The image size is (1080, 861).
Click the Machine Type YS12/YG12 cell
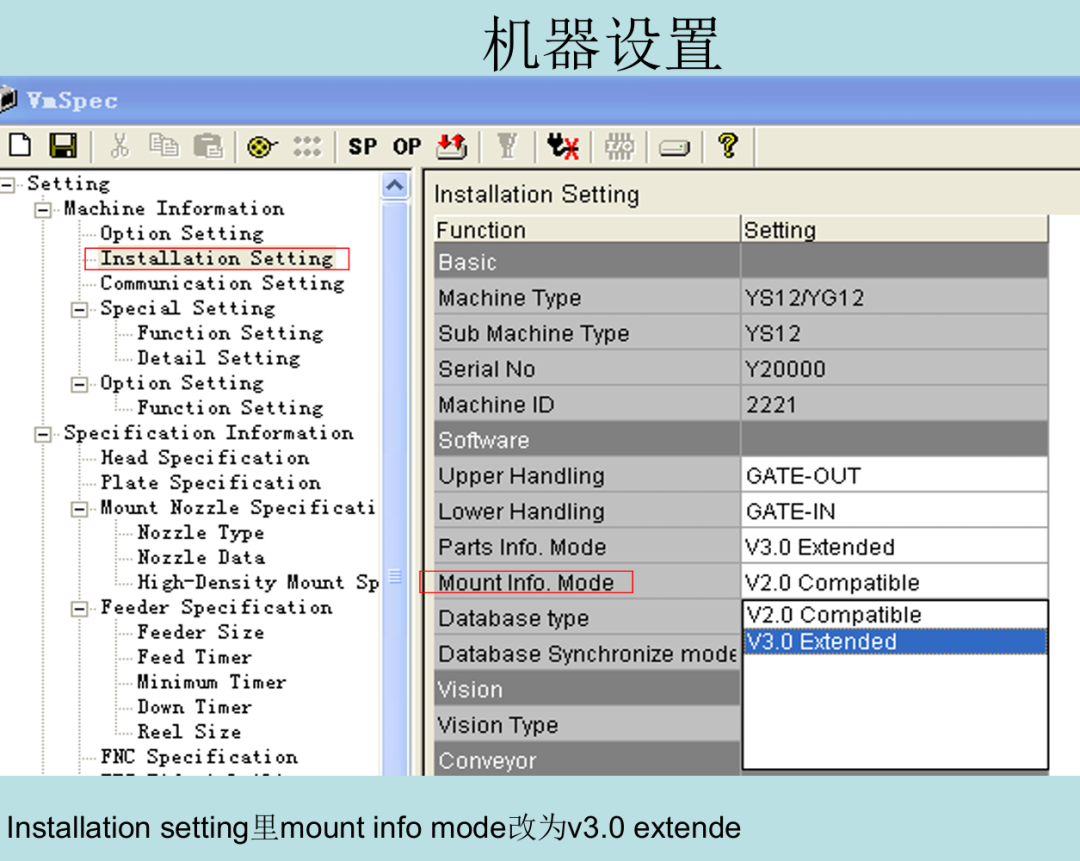894,298
